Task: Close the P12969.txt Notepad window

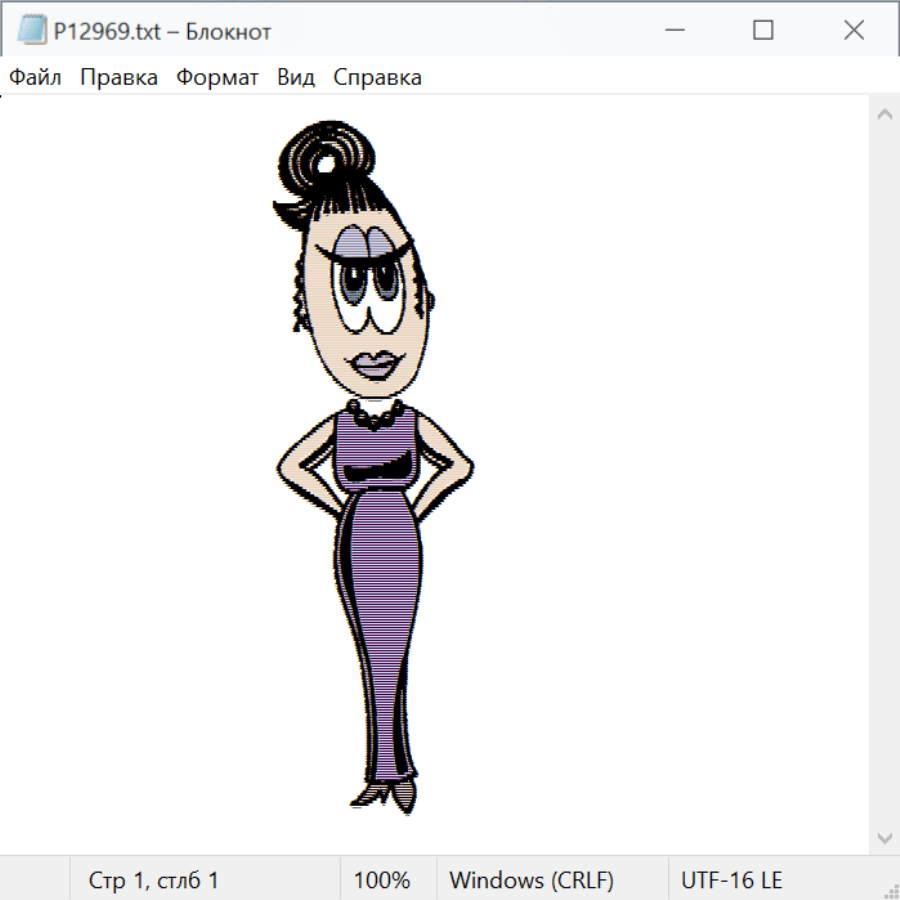Action: pos(853,31)
